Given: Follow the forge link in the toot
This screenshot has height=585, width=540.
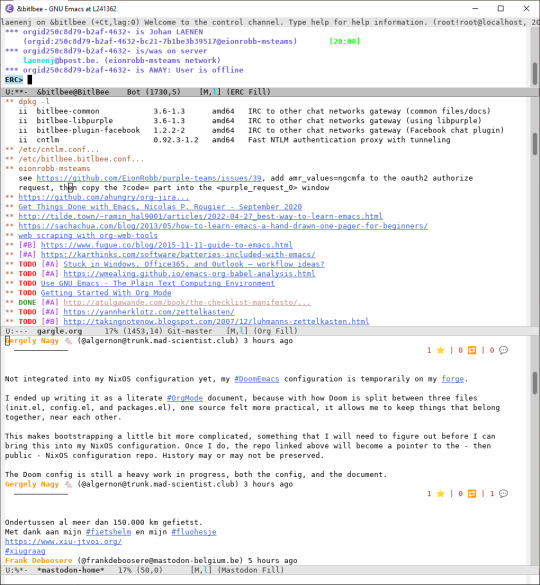Looking at the screenshot, I should coord(453,379).
